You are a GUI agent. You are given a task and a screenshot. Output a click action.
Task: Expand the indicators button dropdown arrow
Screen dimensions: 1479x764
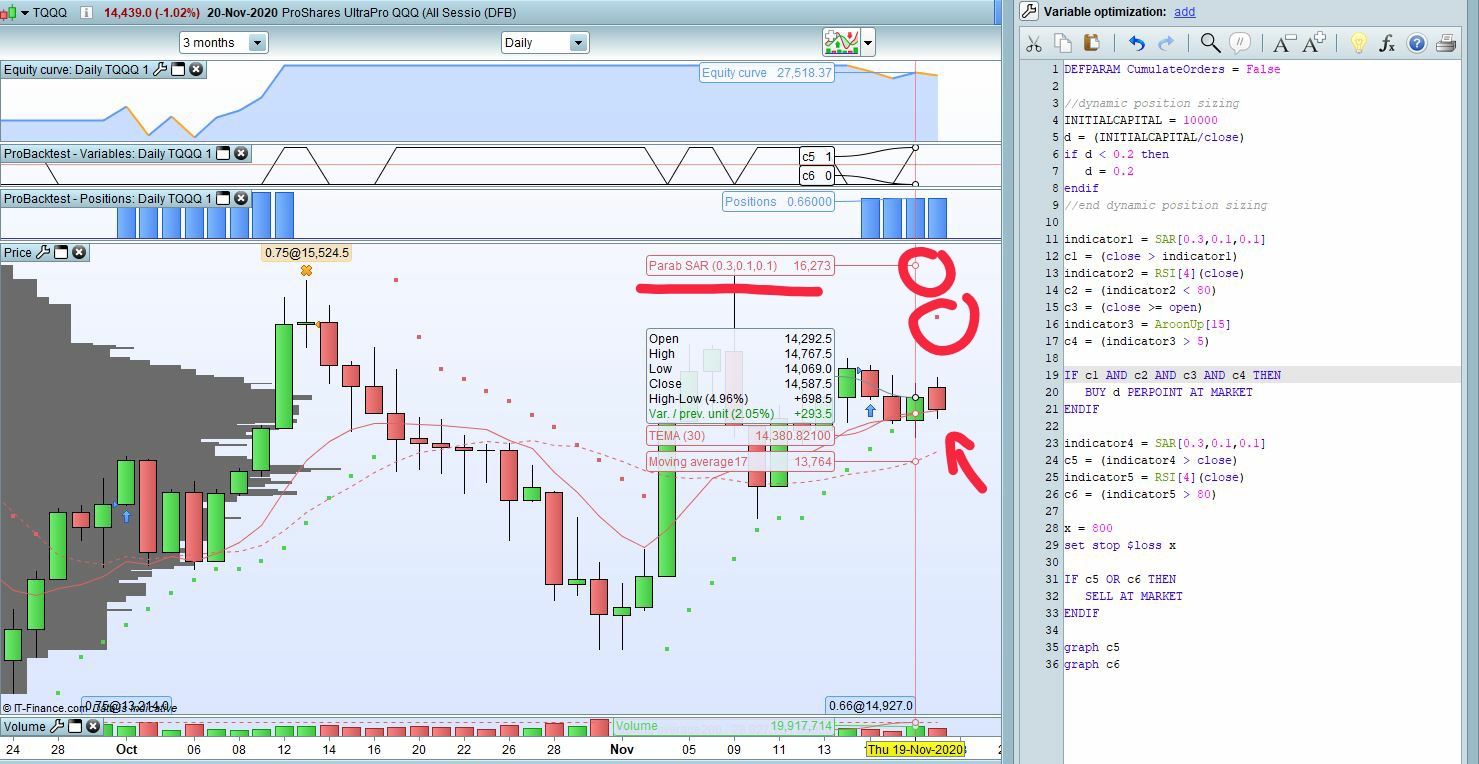click(x=868, y=42)
